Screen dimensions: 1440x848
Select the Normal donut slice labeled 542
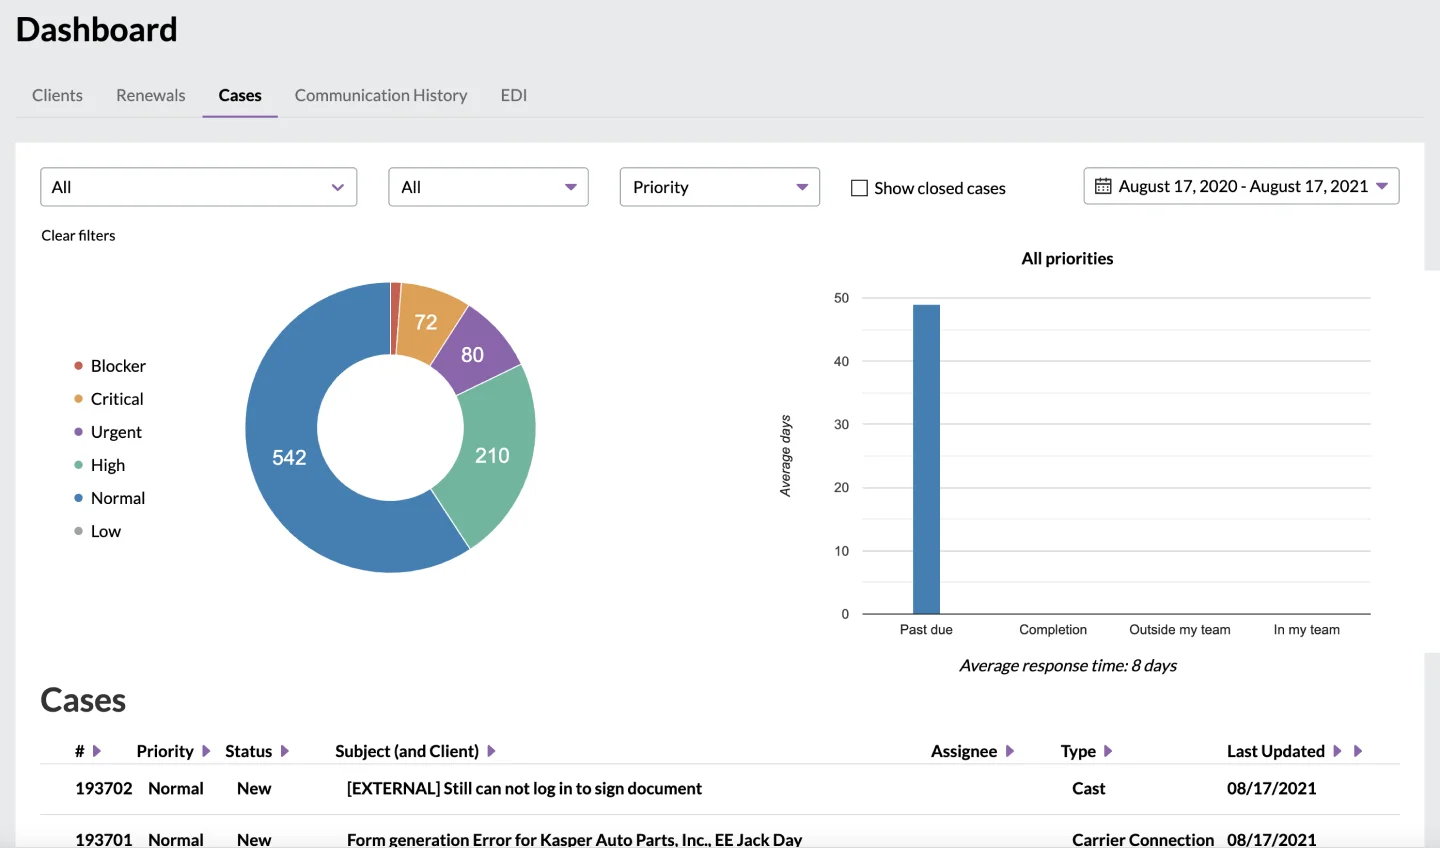click(x=289, y=457)
